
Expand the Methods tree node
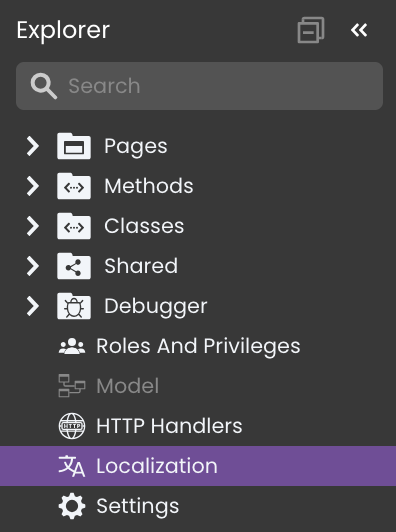pos(33,186)
